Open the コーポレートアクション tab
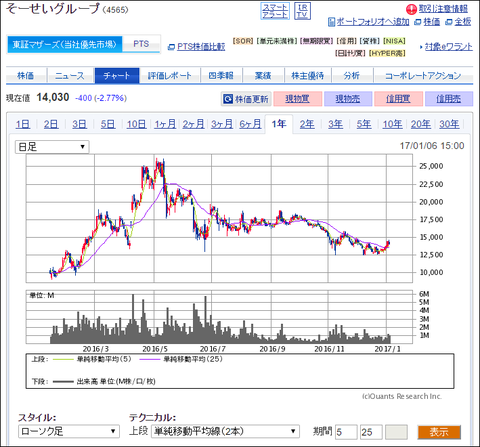 [x=423, y=76]
